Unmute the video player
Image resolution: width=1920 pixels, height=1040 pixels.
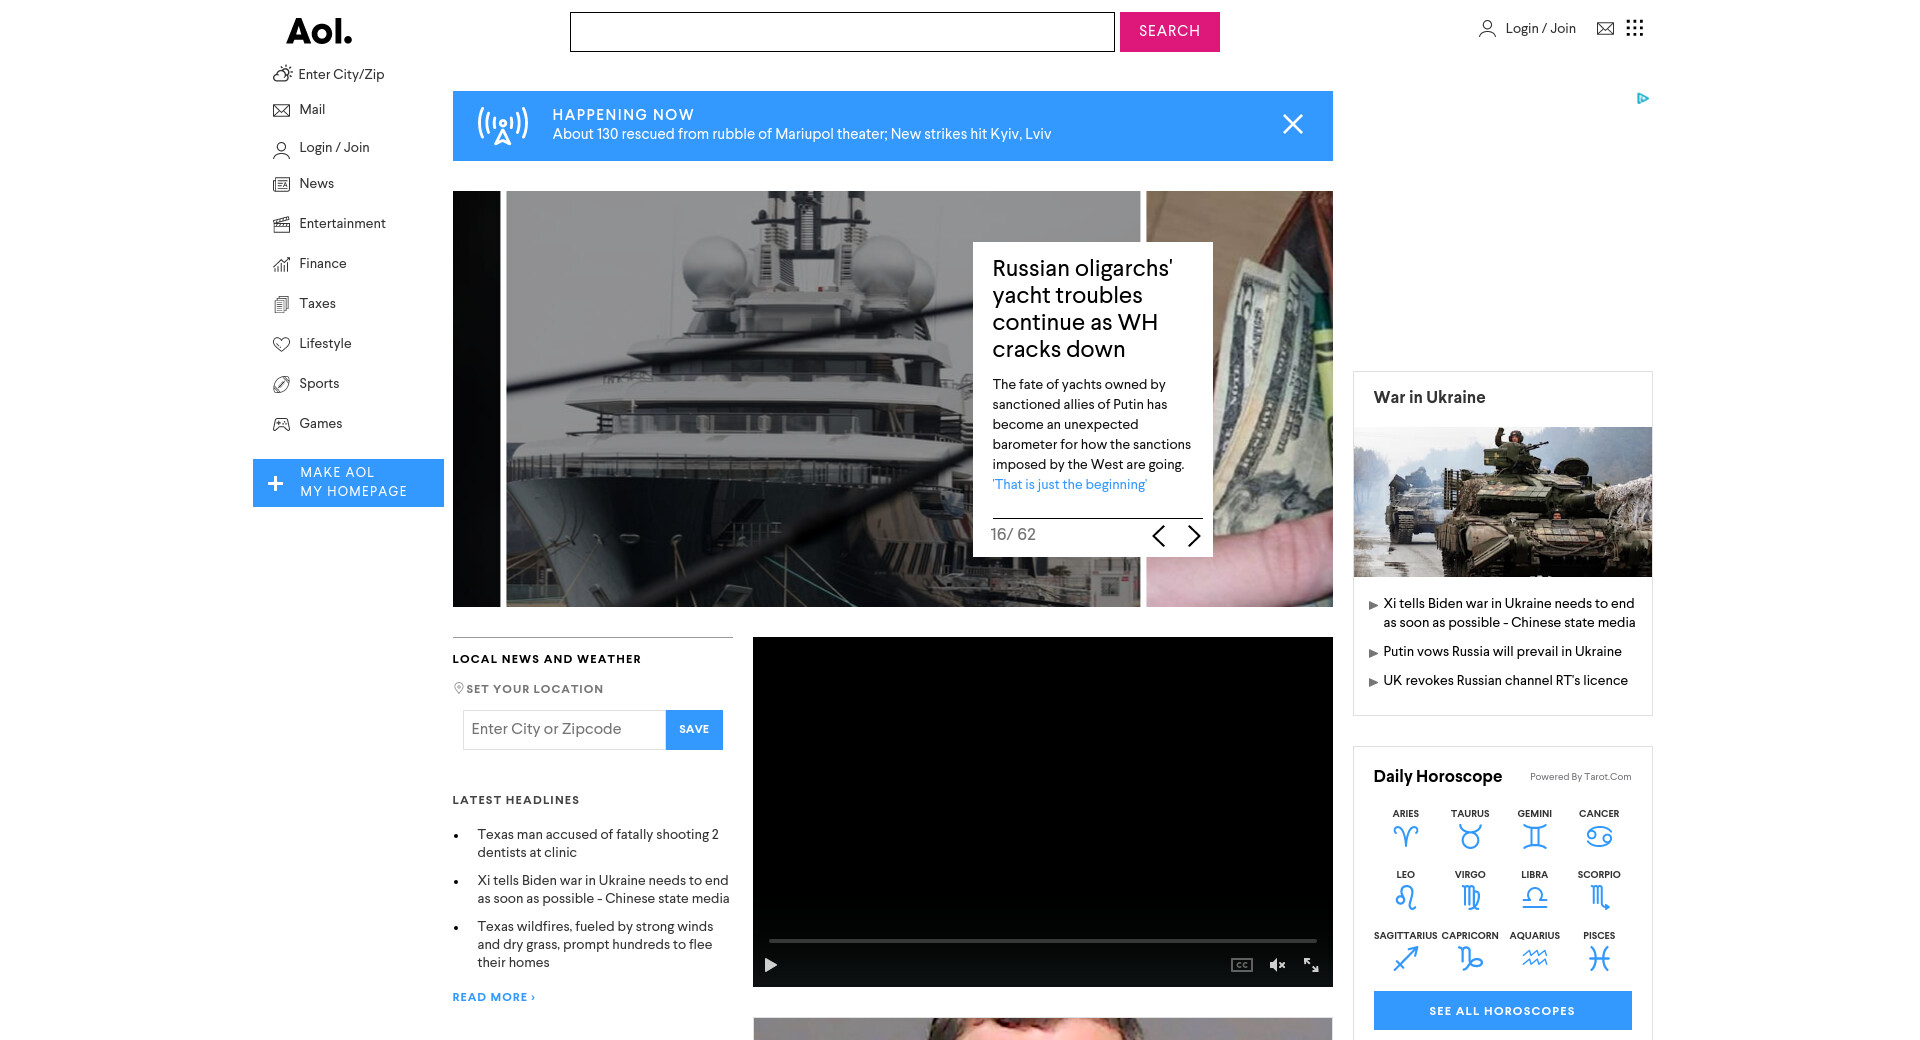[x=1277, y=965]
